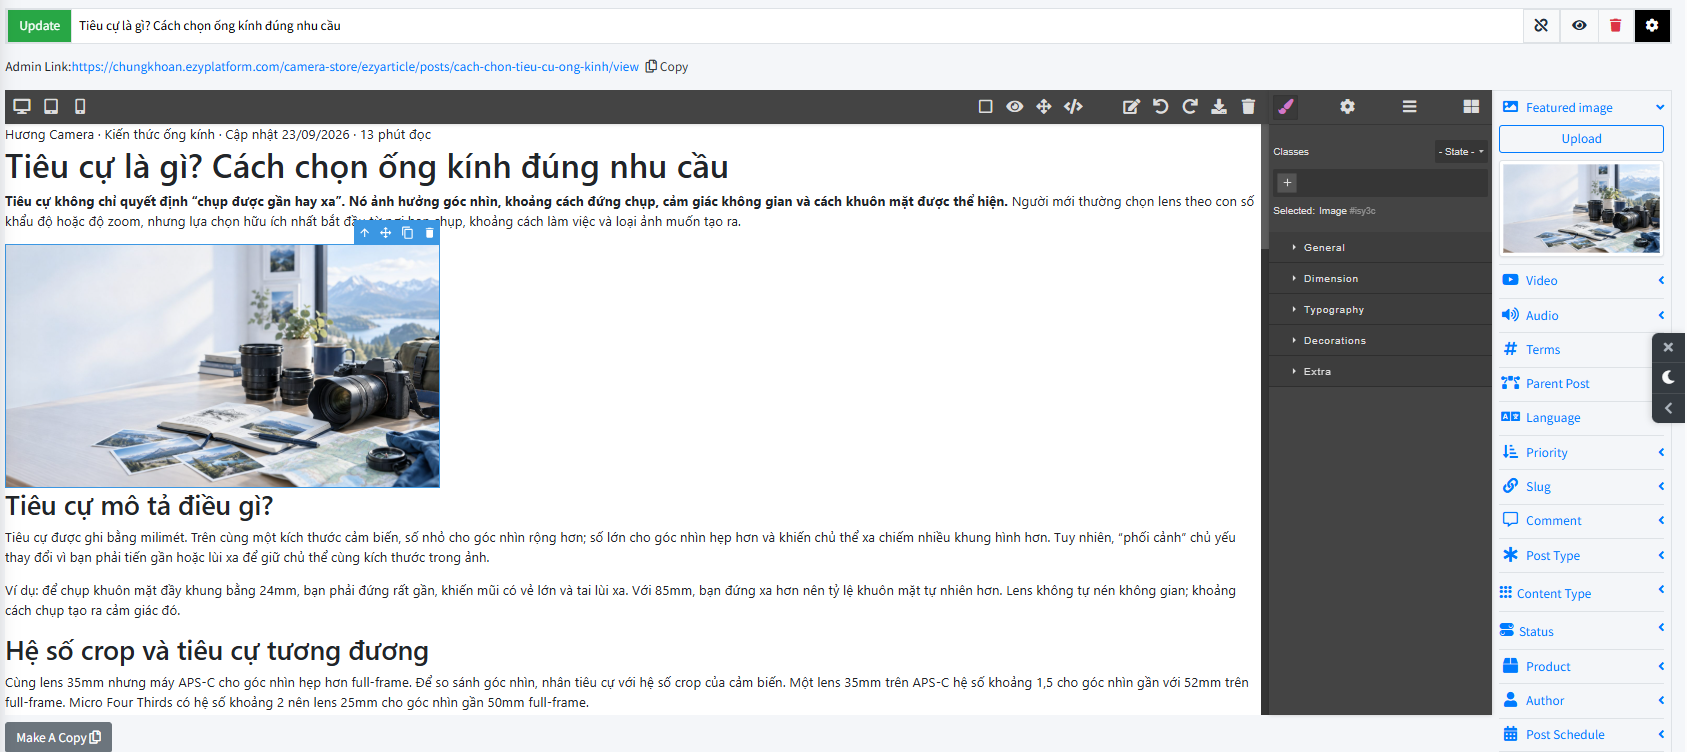Click the Make A Copy button
This screenshot has width=1687, height=752.
coord(58,738)
